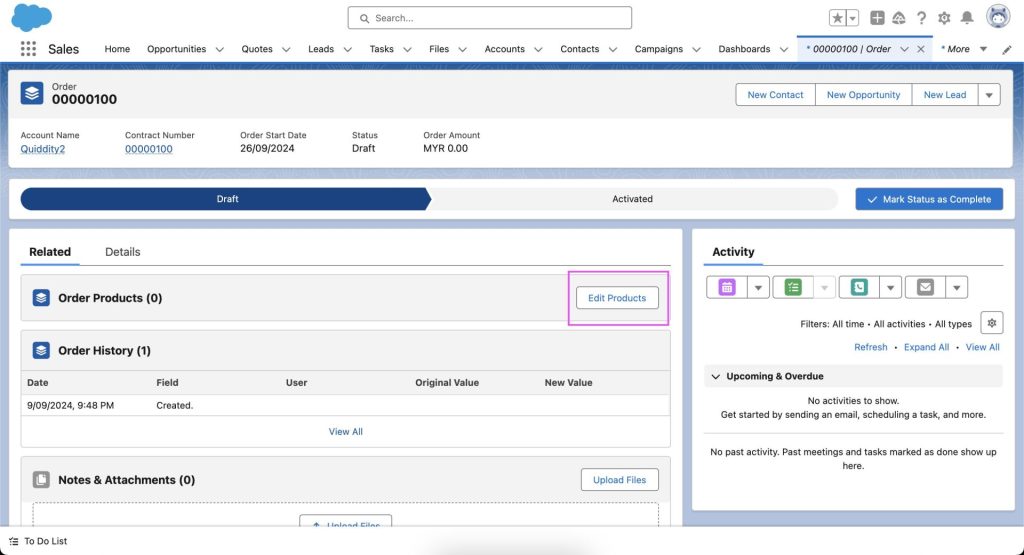Image resolution: width=1024 pixels, height=555 pixels.
Task: Open the App Launcher grid icon
Action: [x=28, y=49]
